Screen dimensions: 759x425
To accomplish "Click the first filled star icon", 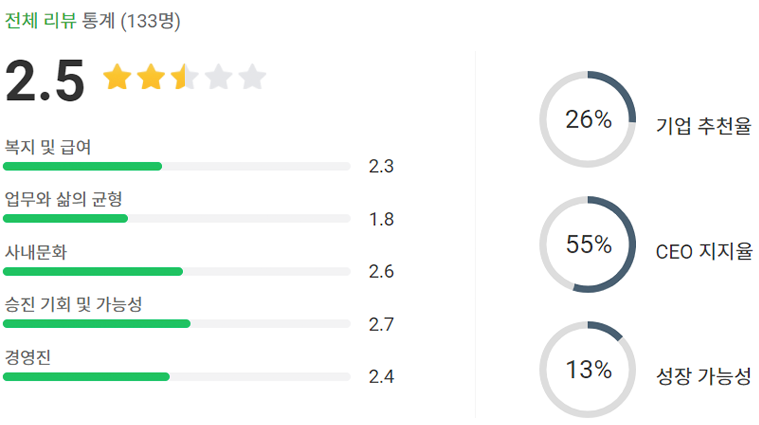I will click(x=118, y=77).
